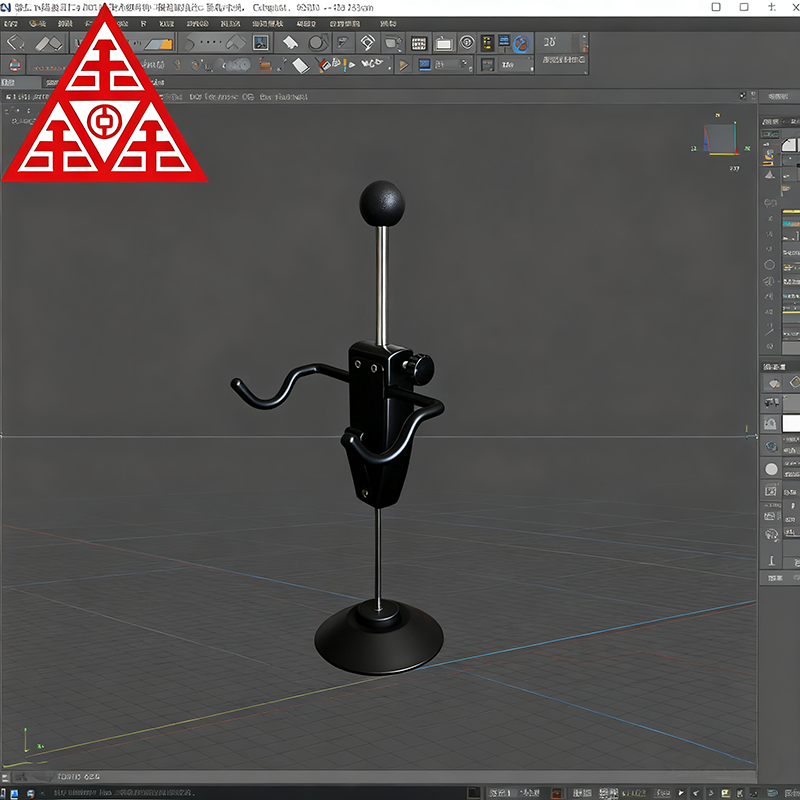The width and height of the screenshot is (800, 800).
Task: Click the calculator-style grid icon in the toolbar
Action: pyautogui.click(x=419, y=43)
